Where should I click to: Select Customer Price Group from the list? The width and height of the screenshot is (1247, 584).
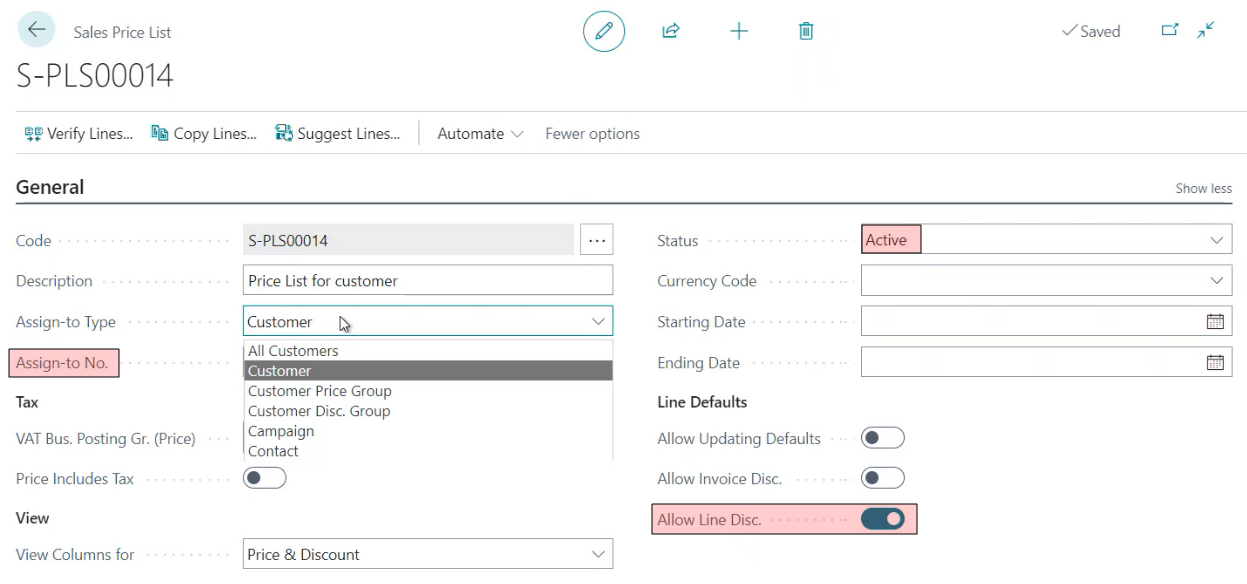point(320,391)
